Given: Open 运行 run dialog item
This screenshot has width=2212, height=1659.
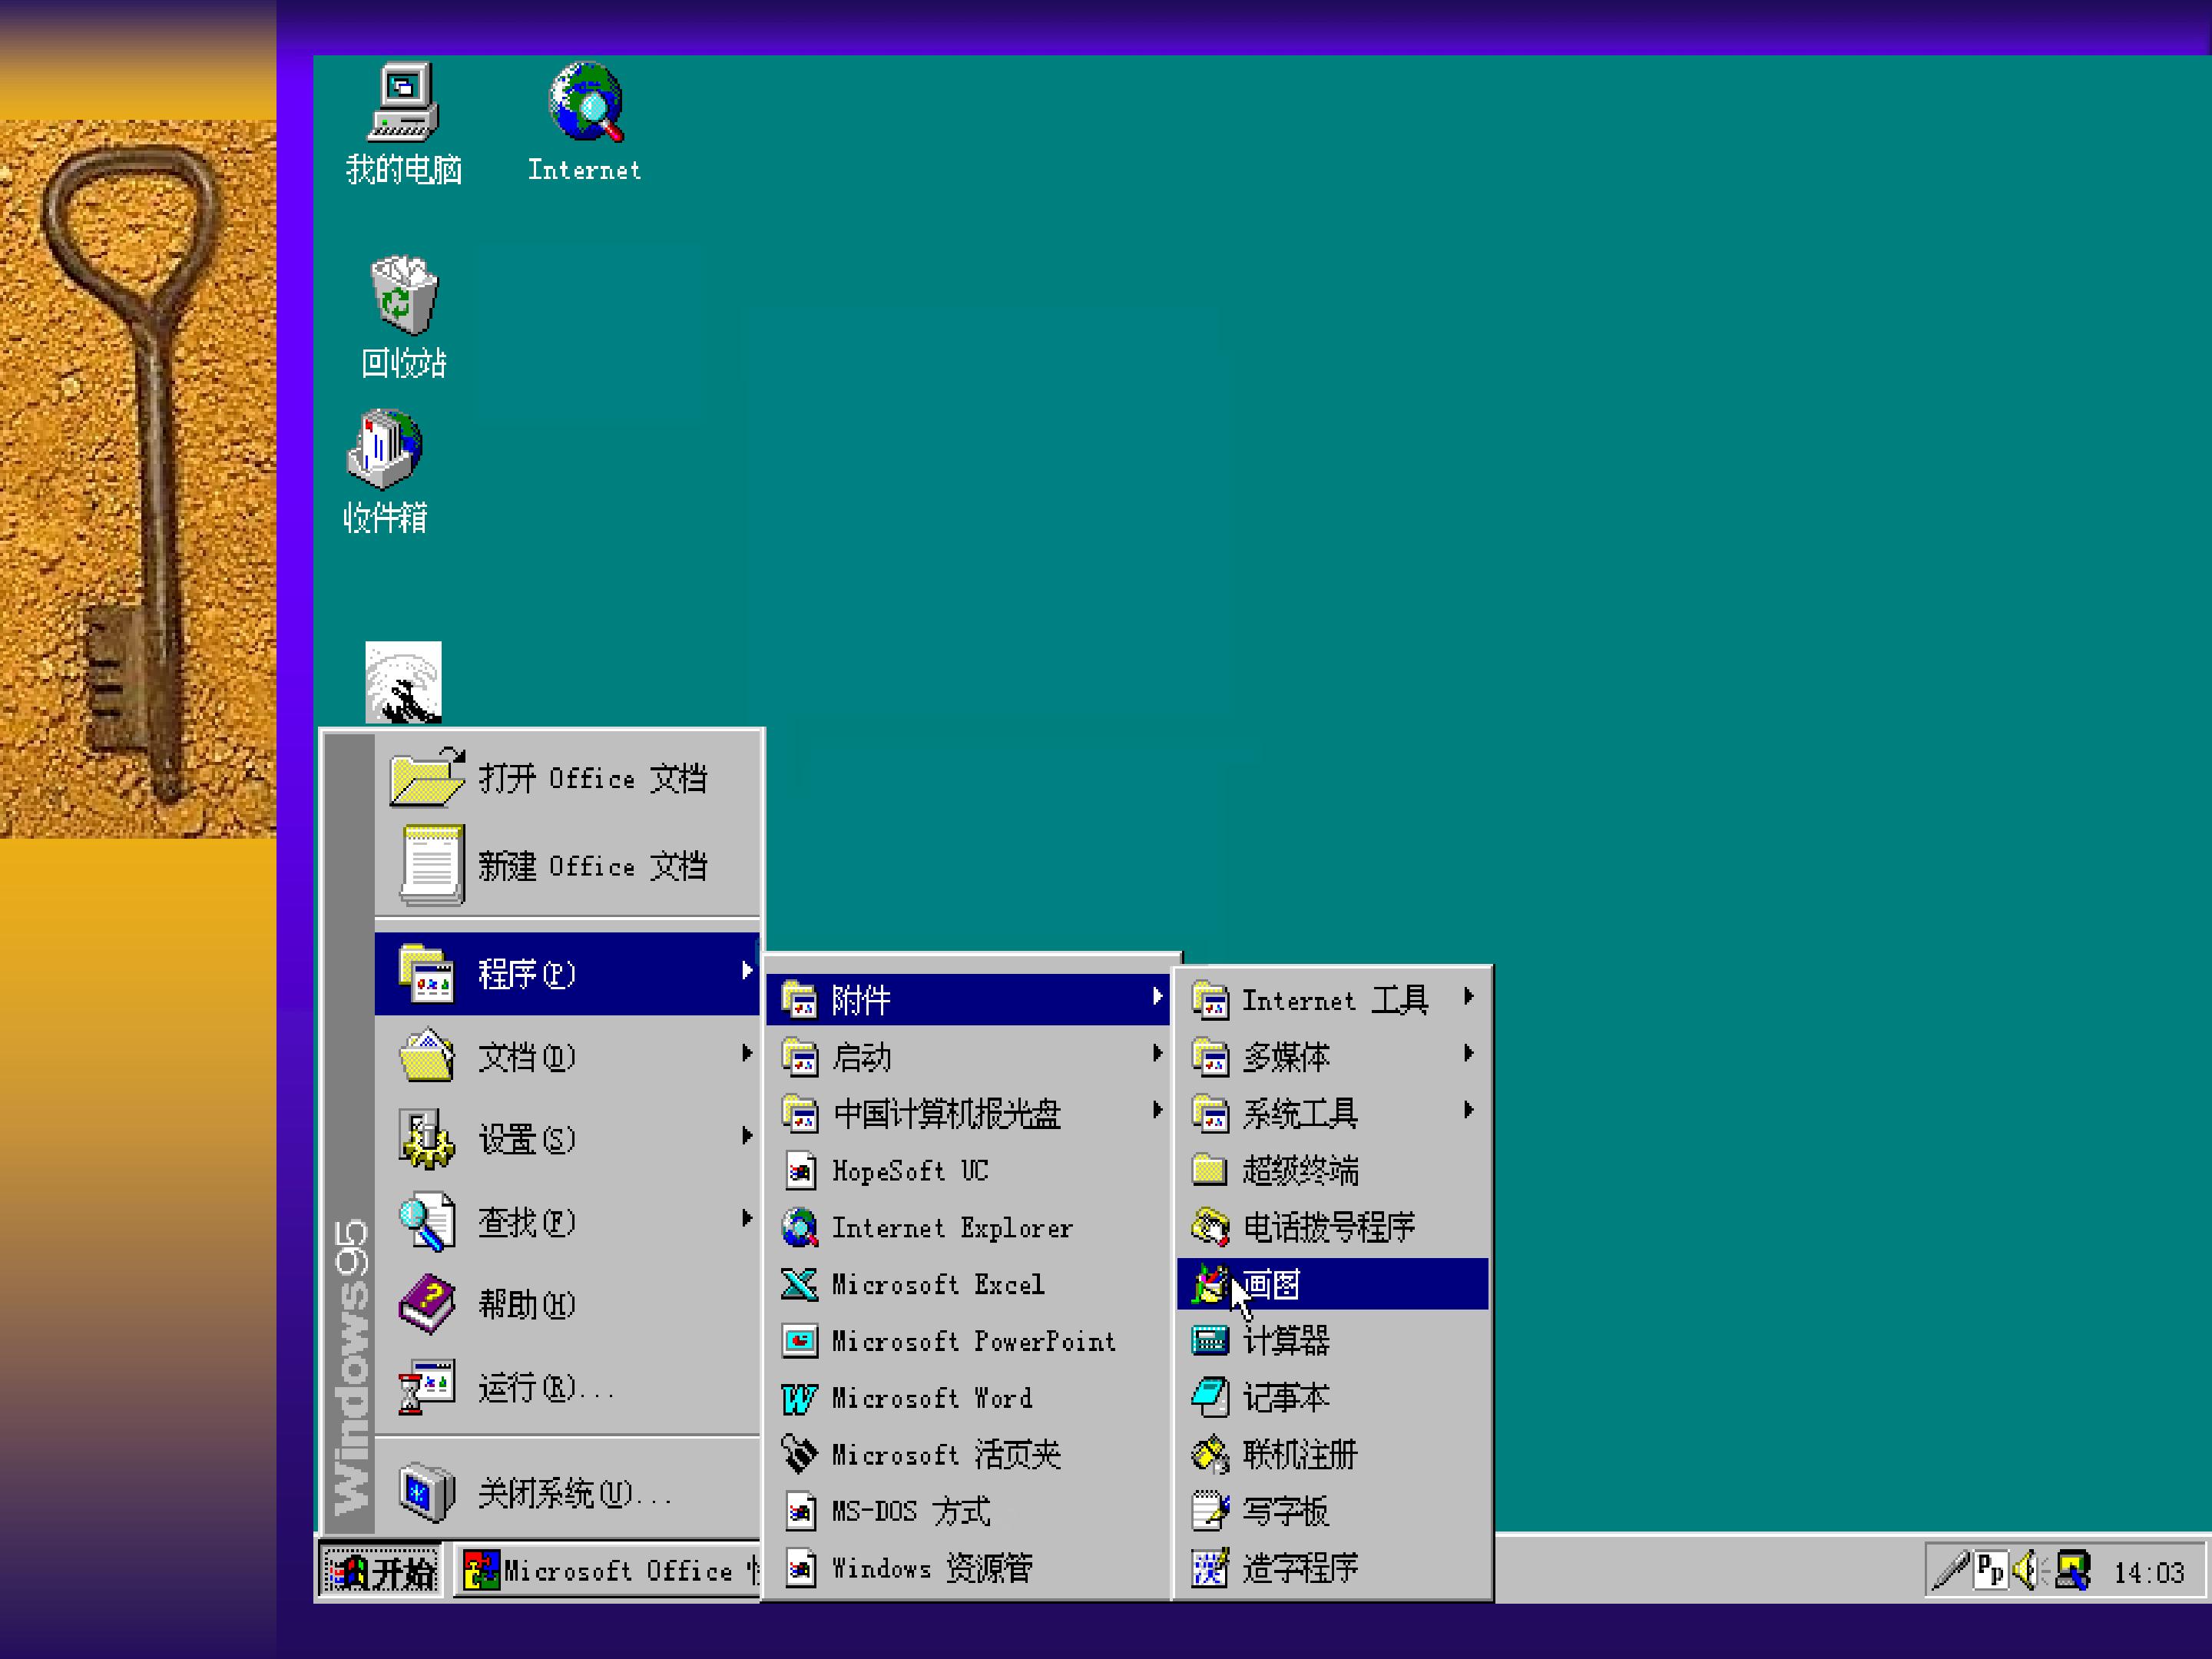Looking at the screenshot, I should (x=567, y=1387).
